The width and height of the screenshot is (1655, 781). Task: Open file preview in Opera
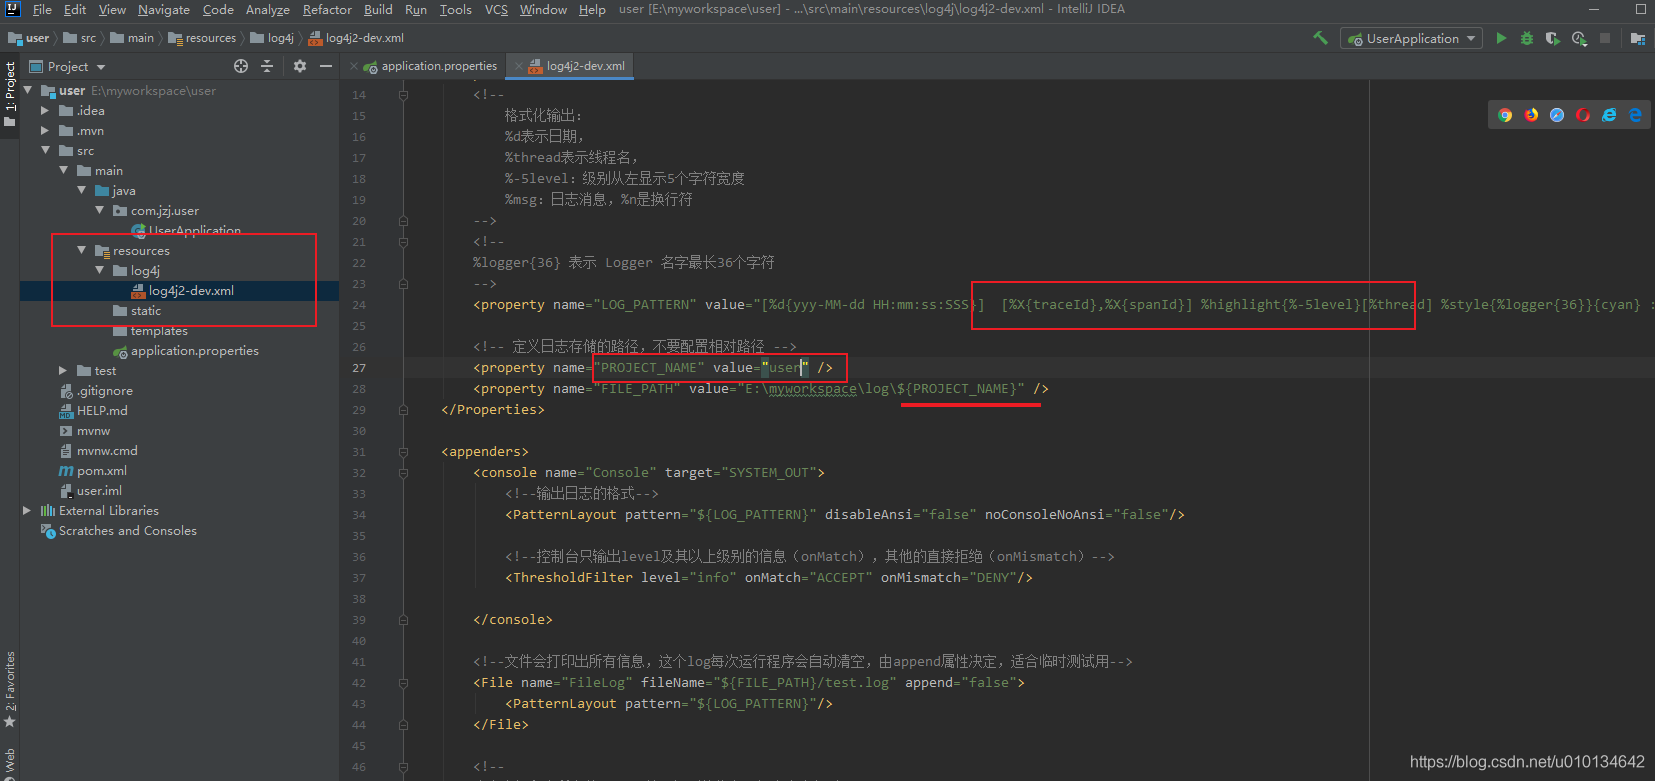(x=1583, y=115)
